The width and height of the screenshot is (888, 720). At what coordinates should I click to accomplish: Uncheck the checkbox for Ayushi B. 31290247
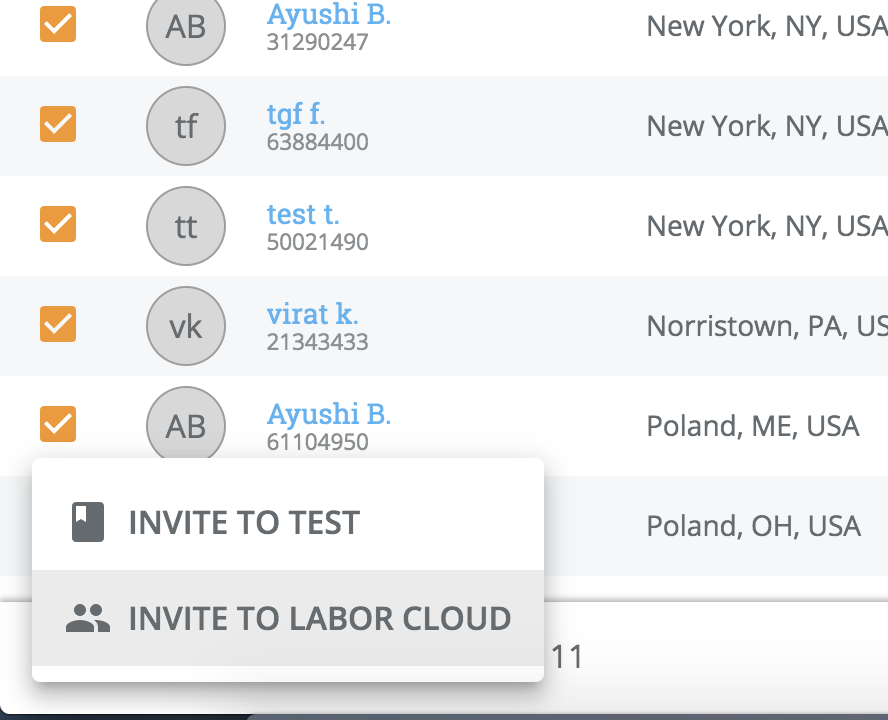point(58,23)
